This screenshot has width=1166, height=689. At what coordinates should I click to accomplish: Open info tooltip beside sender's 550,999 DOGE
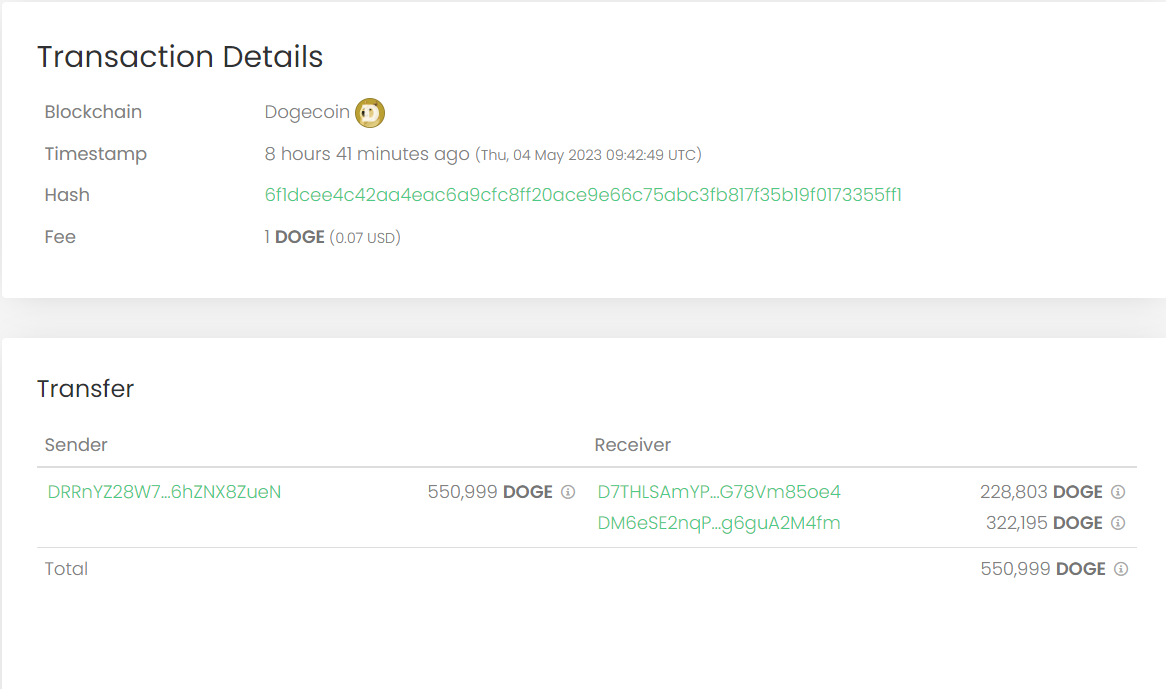click(569, 492)
